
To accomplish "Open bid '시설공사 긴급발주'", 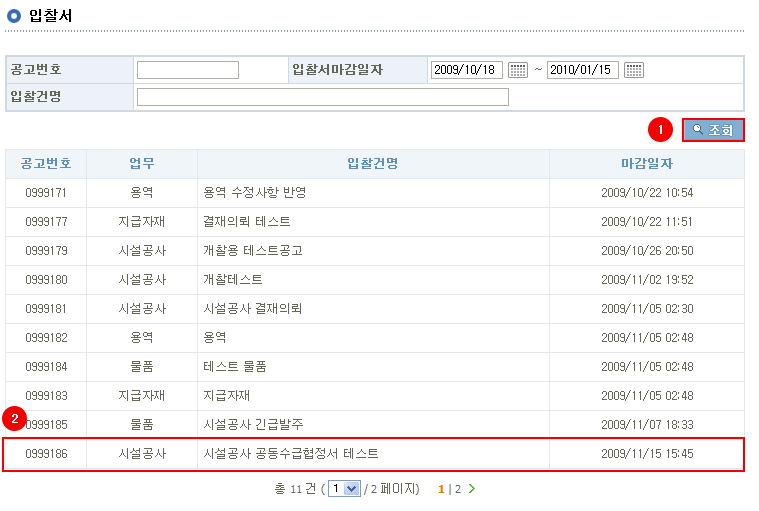I will pos(253,425).
